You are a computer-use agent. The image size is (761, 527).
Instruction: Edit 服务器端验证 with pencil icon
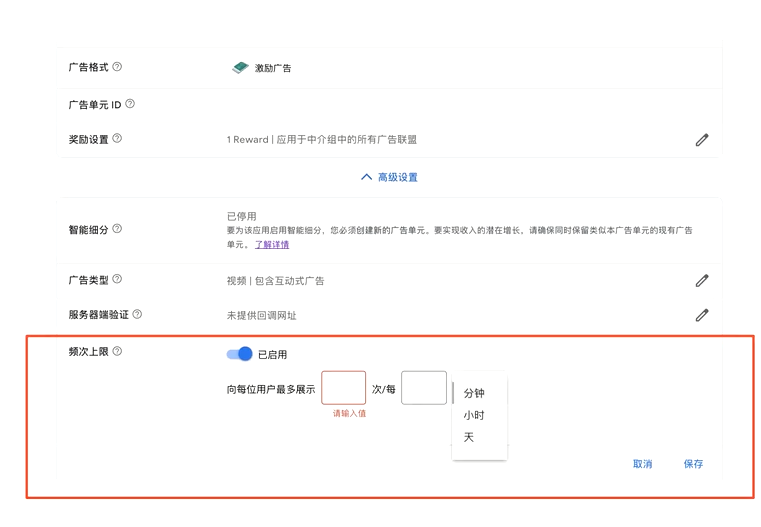702,315
